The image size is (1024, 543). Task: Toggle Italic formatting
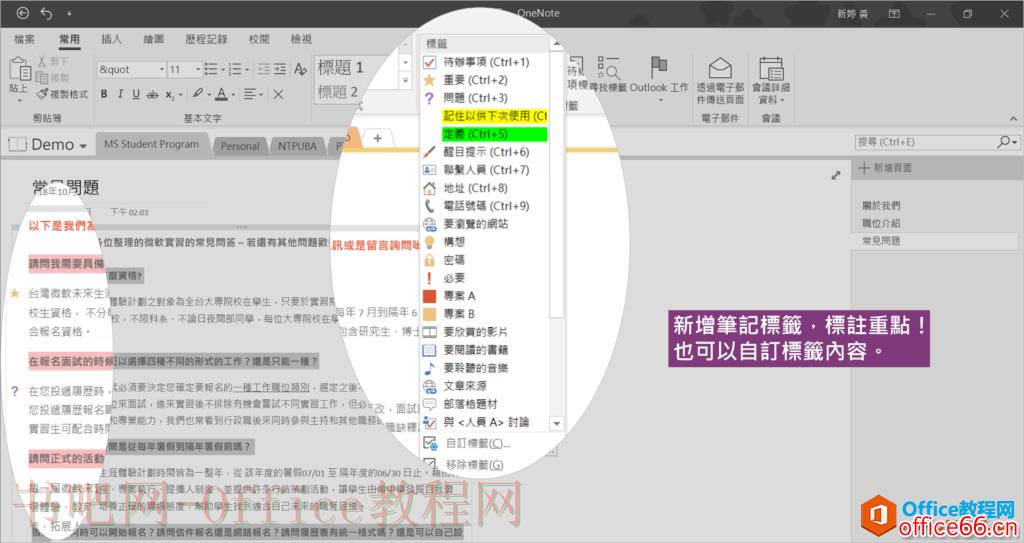coord(120,94)
